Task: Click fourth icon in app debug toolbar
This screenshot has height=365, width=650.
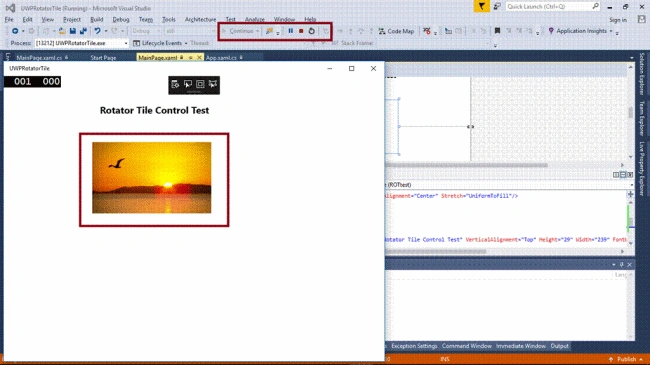Action: coord(213,84)
